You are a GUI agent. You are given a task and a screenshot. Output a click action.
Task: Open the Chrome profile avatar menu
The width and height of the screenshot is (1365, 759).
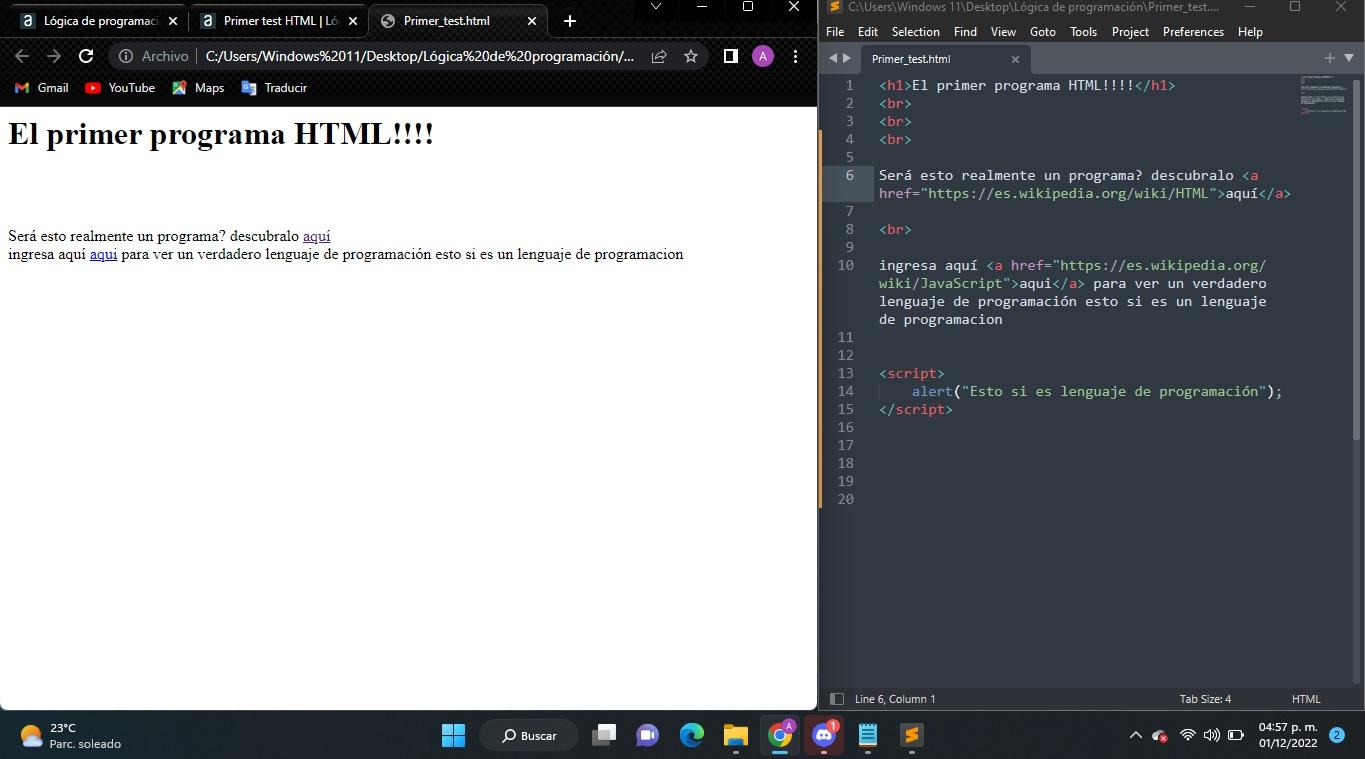[x=762, y=56]
